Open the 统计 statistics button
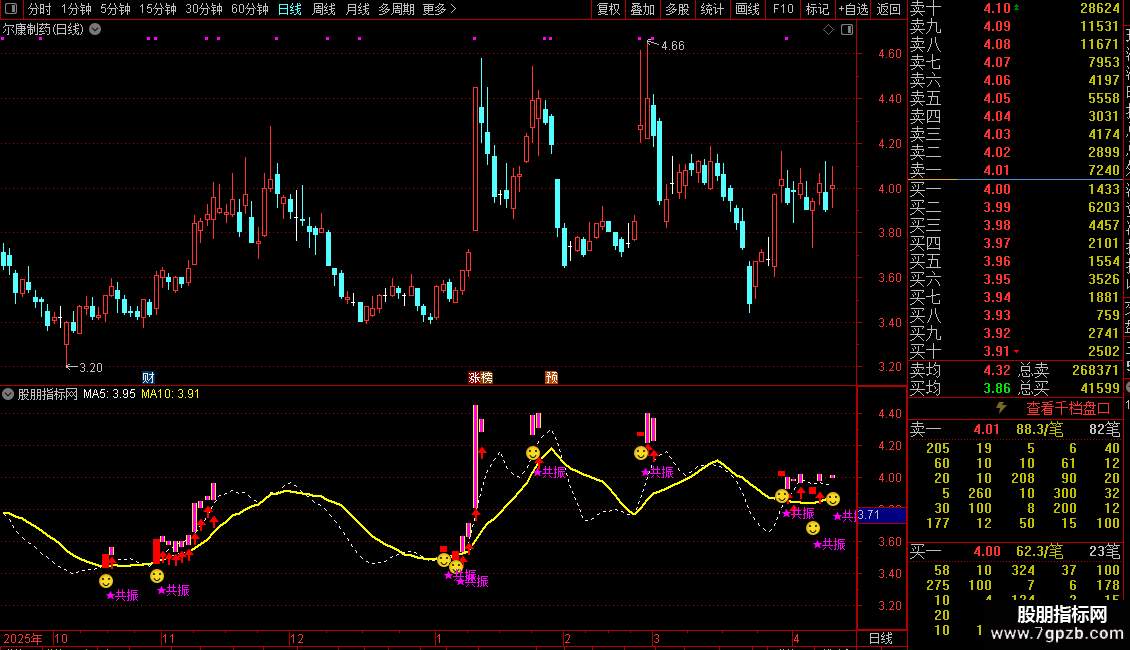This screenshot has width=1130, height=650. pyautogui.click(x=712, y=9)
